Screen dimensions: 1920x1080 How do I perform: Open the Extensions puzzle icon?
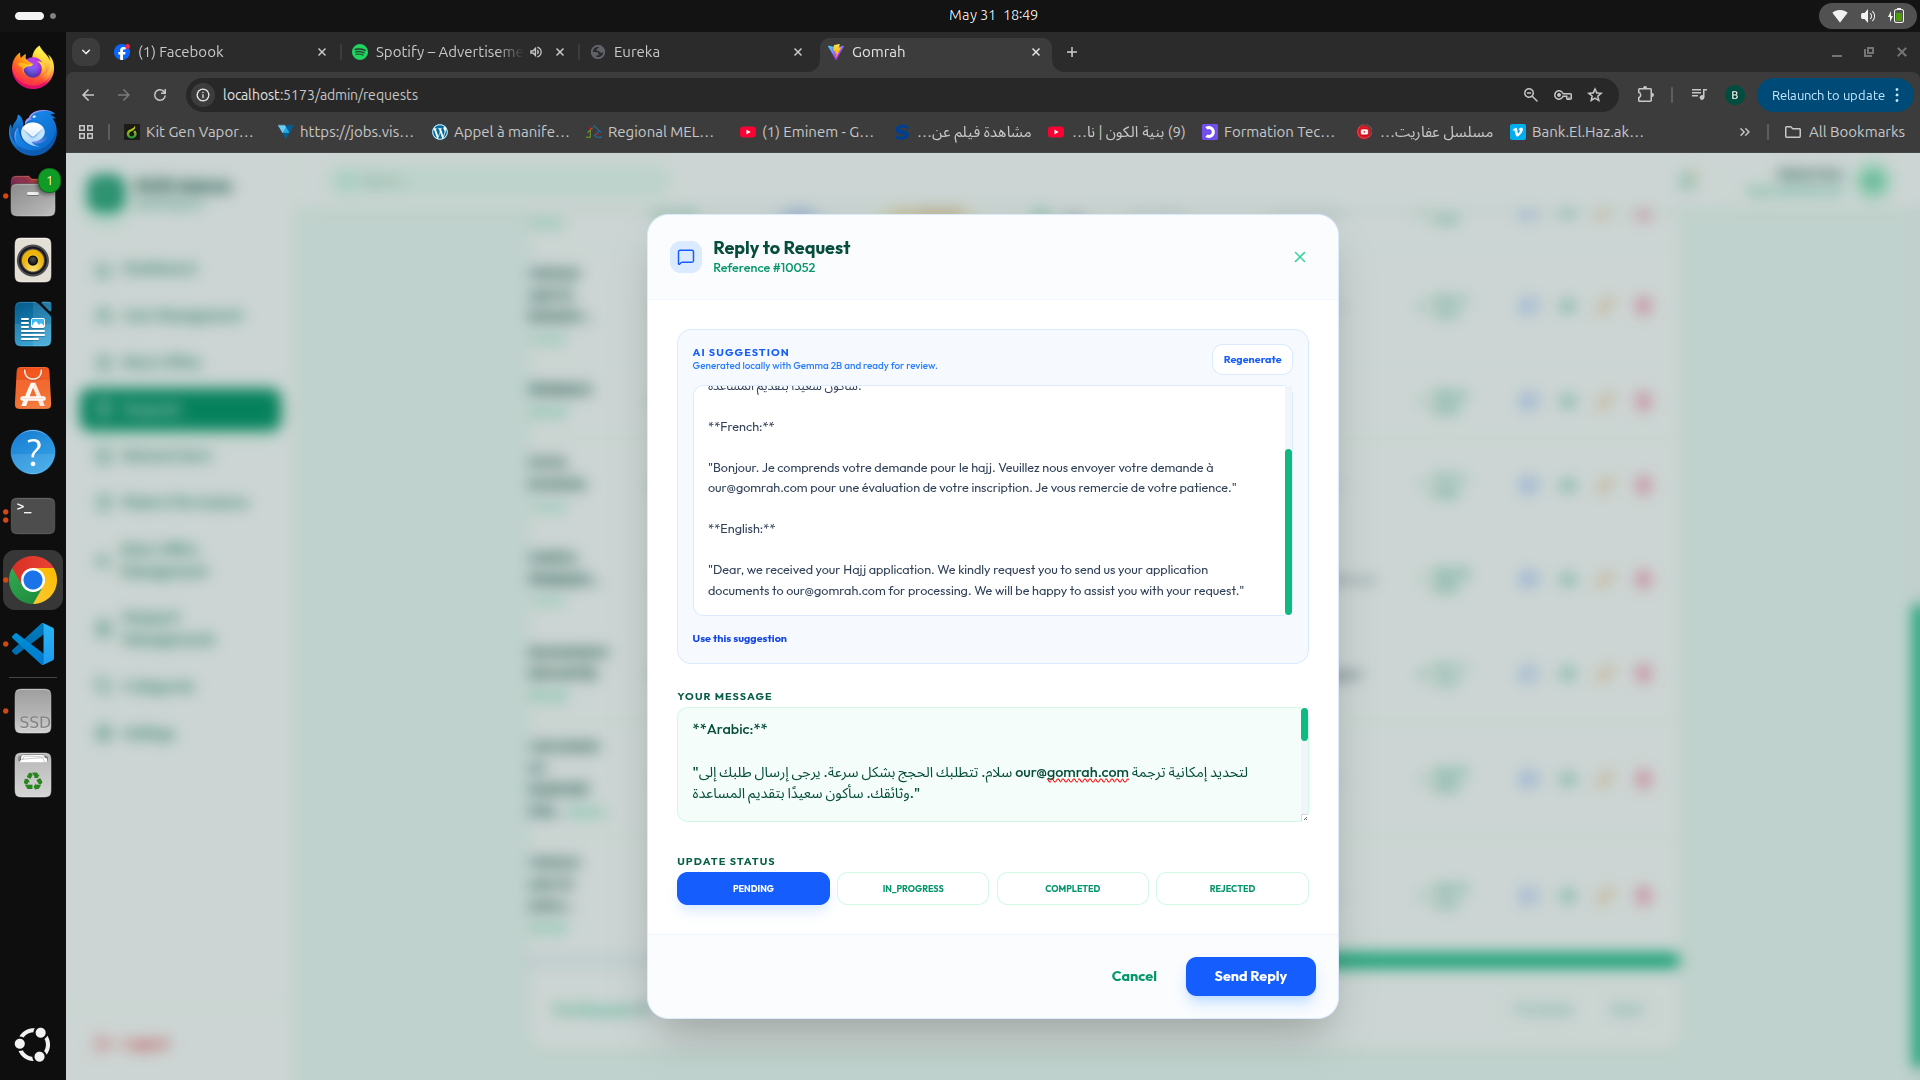point(1645,95)
